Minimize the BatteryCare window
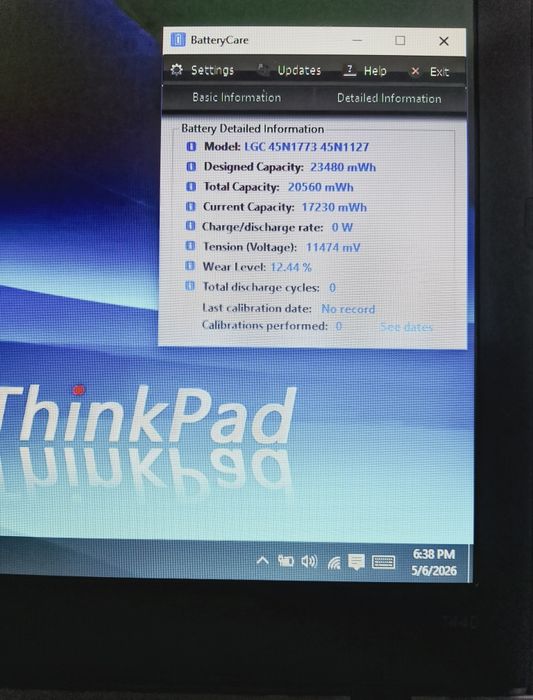533x700 pixels. click(x=357, y=41)
